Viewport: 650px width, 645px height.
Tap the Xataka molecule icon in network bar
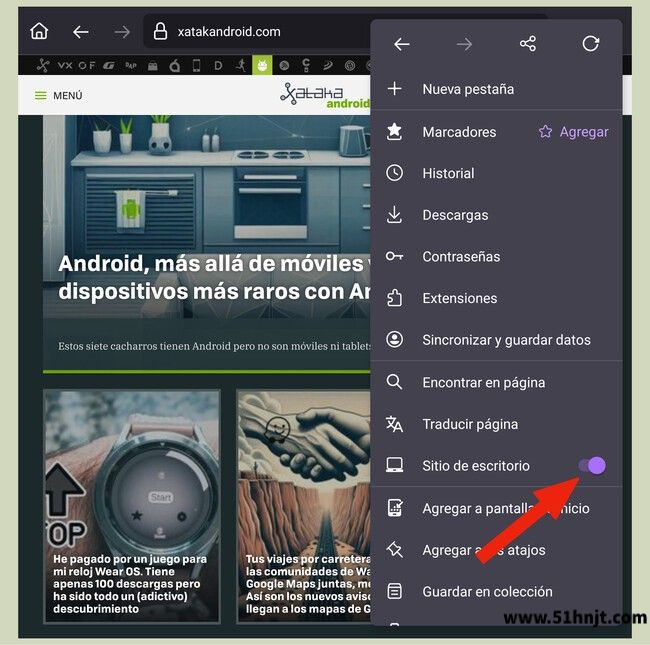[x=43, y=65]
